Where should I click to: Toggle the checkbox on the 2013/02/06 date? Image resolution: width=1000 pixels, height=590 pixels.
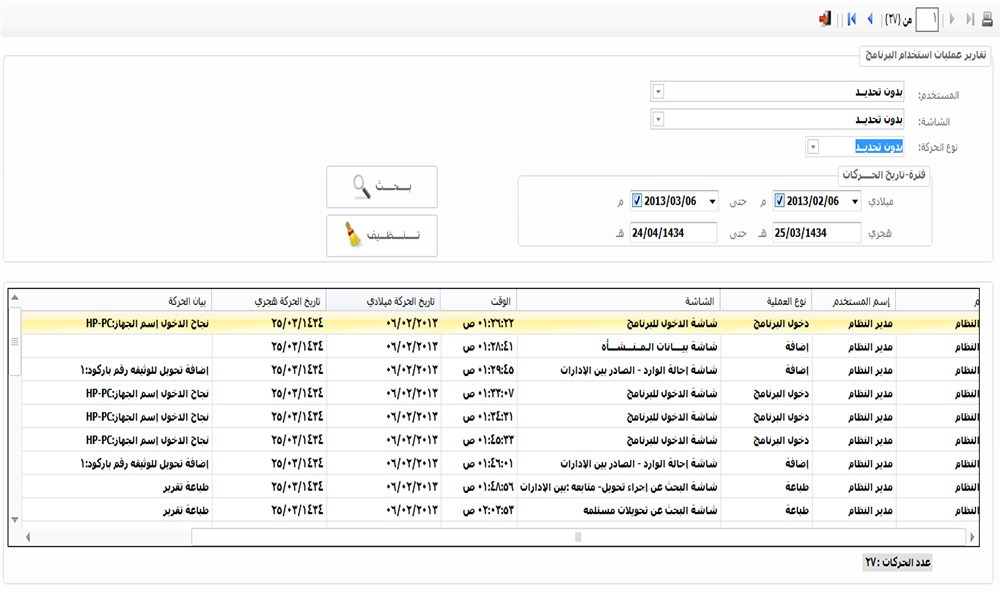[780, 201]
